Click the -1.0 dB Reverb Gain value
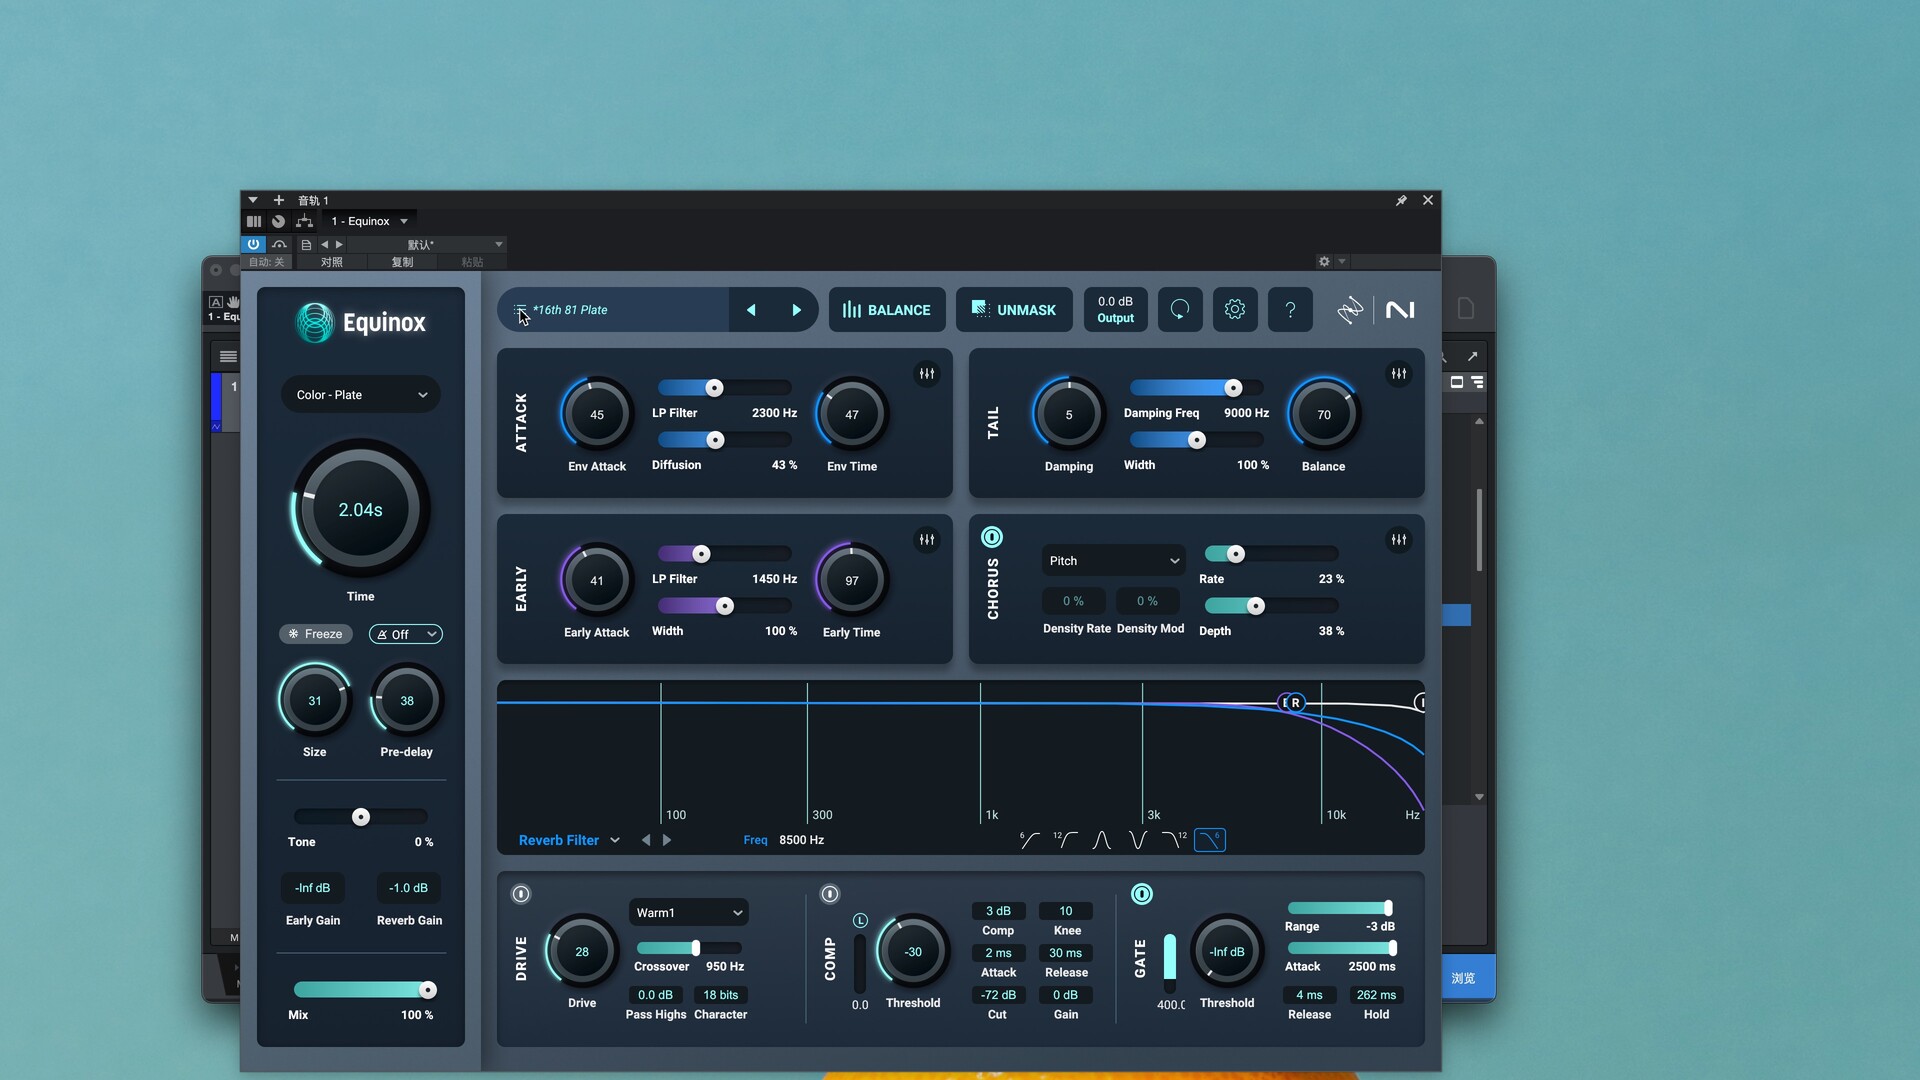The height and width of the screenshot is (1080, 1920). coord(408,888)
